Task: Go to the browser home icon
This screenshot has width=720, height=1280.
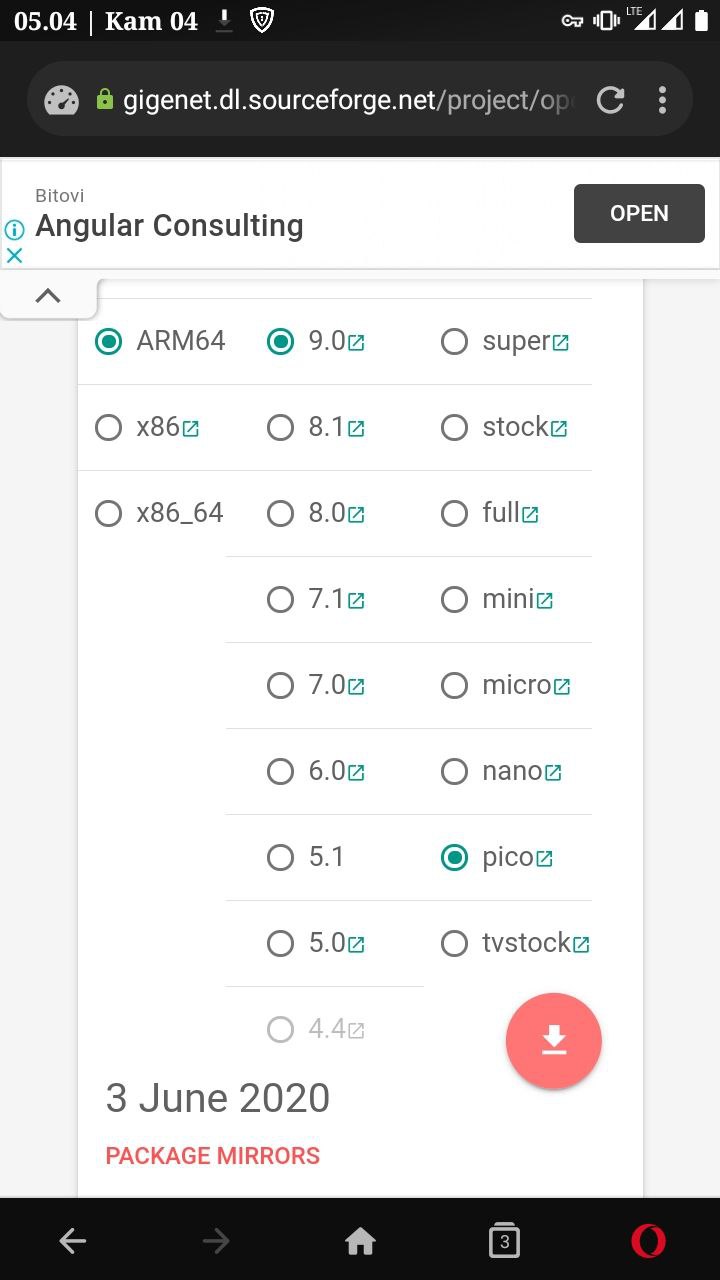Action: click(360, 1242)
